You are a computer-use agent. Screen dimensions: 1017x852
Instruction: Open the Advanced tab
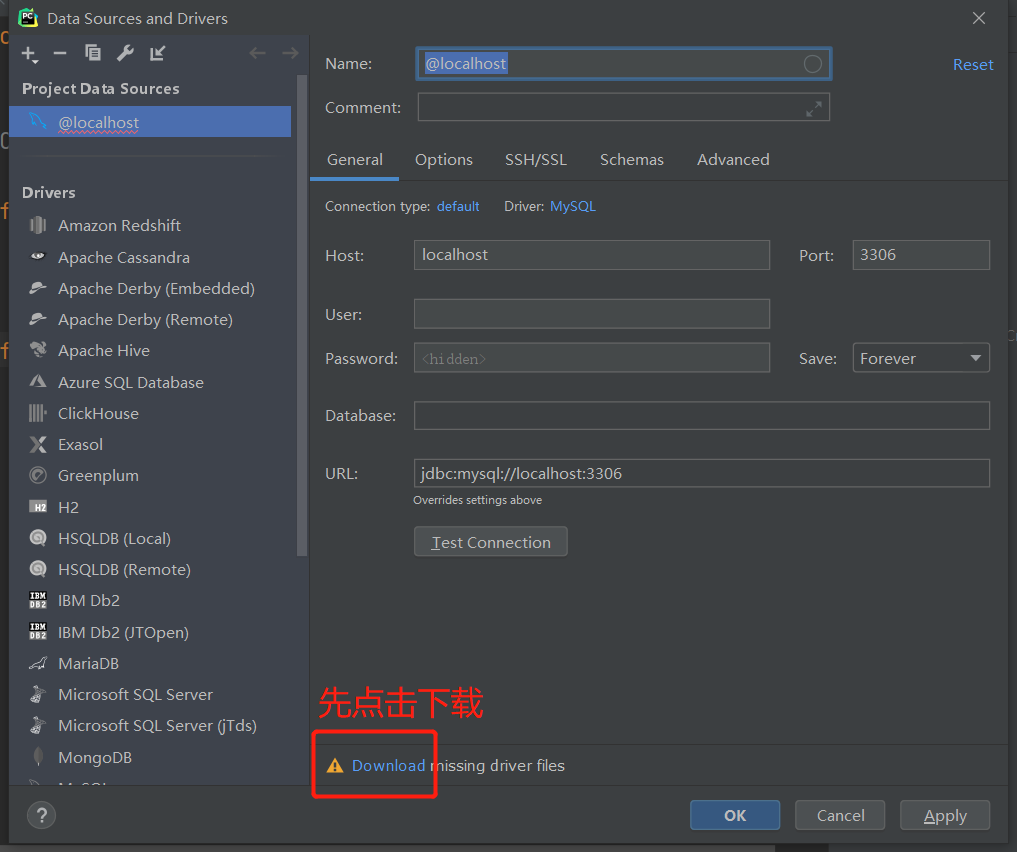pos(733,160)
